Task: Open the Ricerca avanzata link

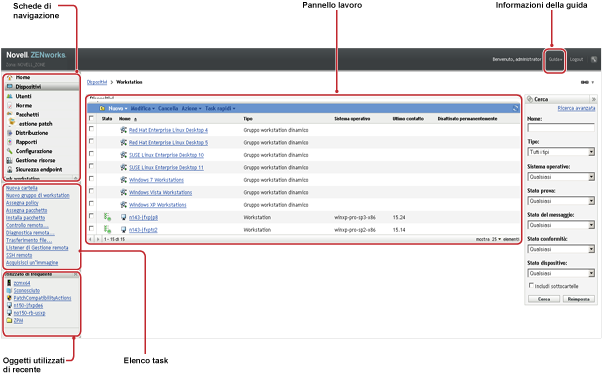Action: pos(576,109)
